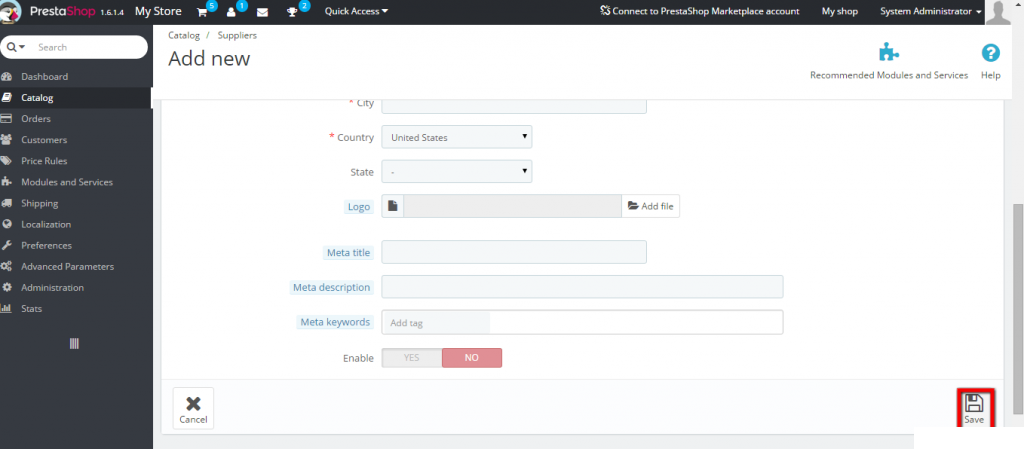This screenshot has width=1024, height=449.
Task: Click the search magnifier dropdown icon
Action: [x=16, y=47]
